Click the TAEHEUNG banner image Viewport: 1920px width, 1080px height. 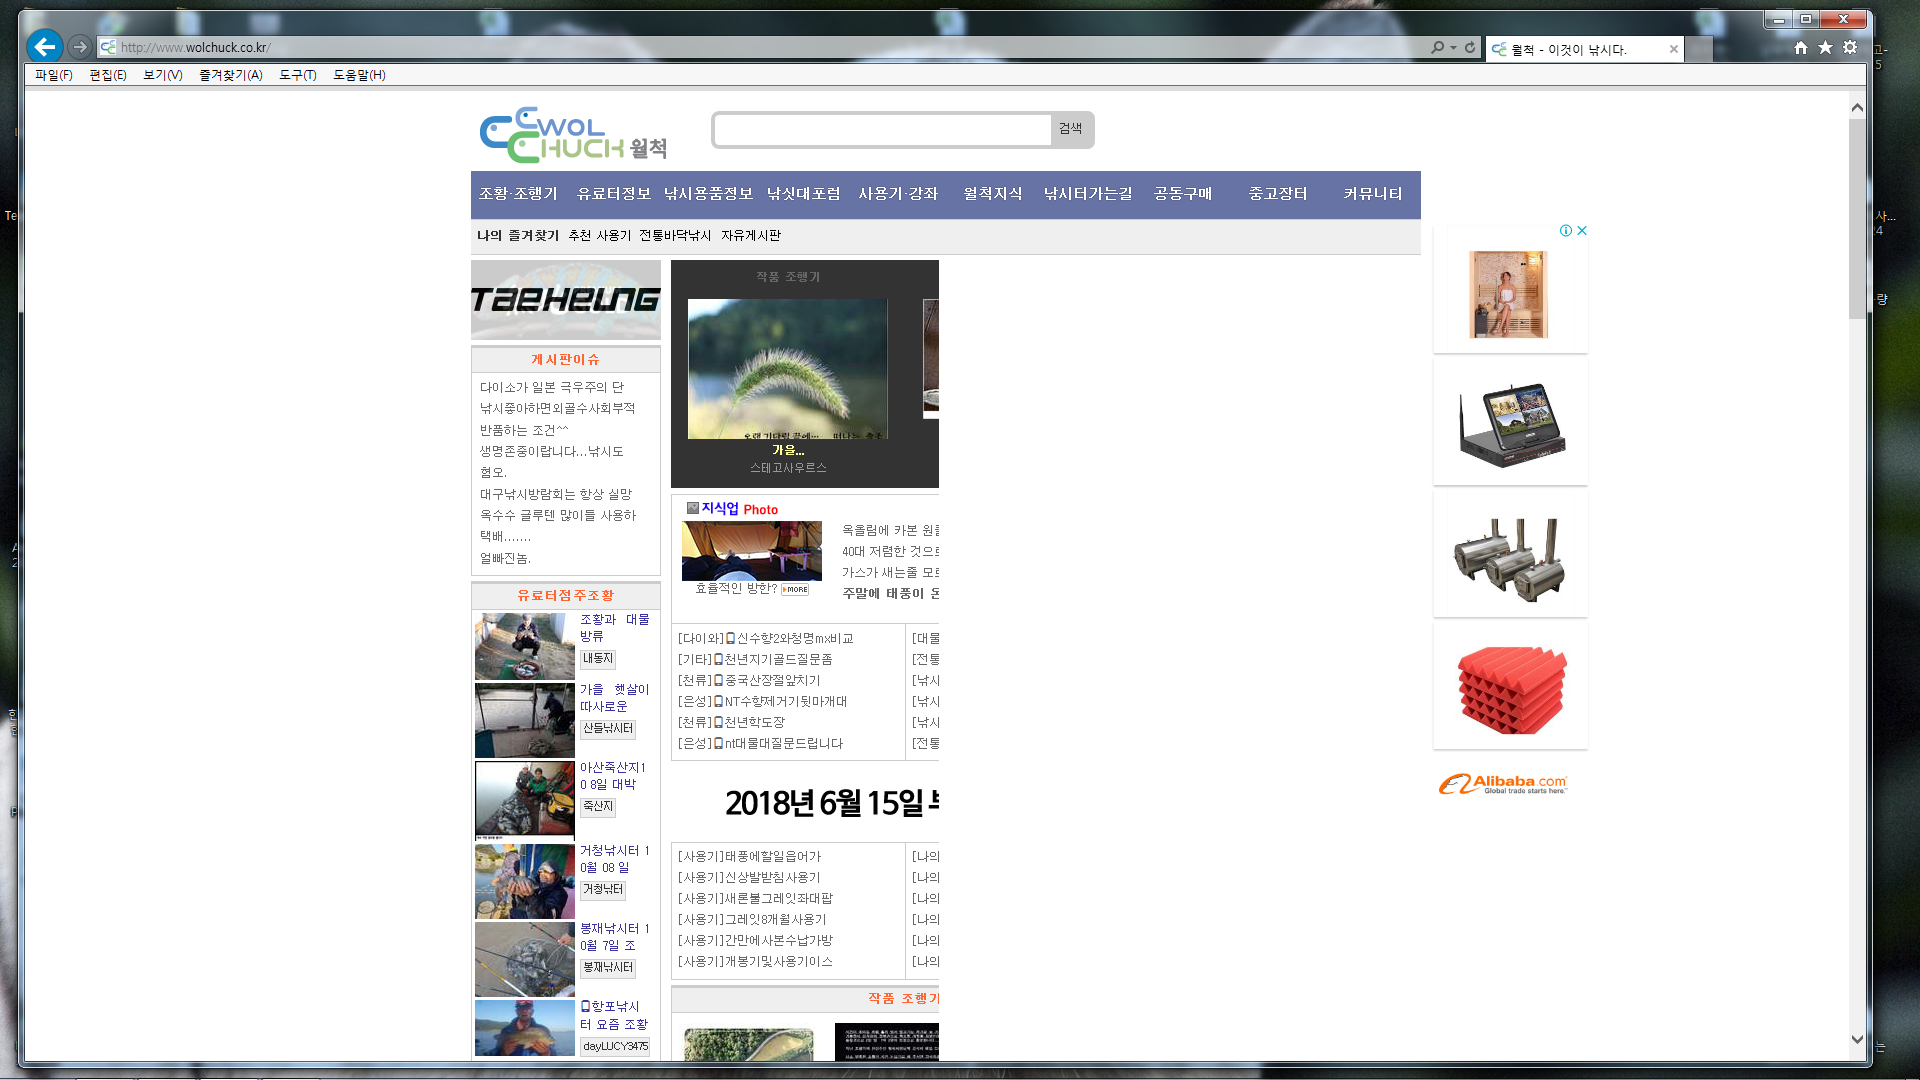566,300
